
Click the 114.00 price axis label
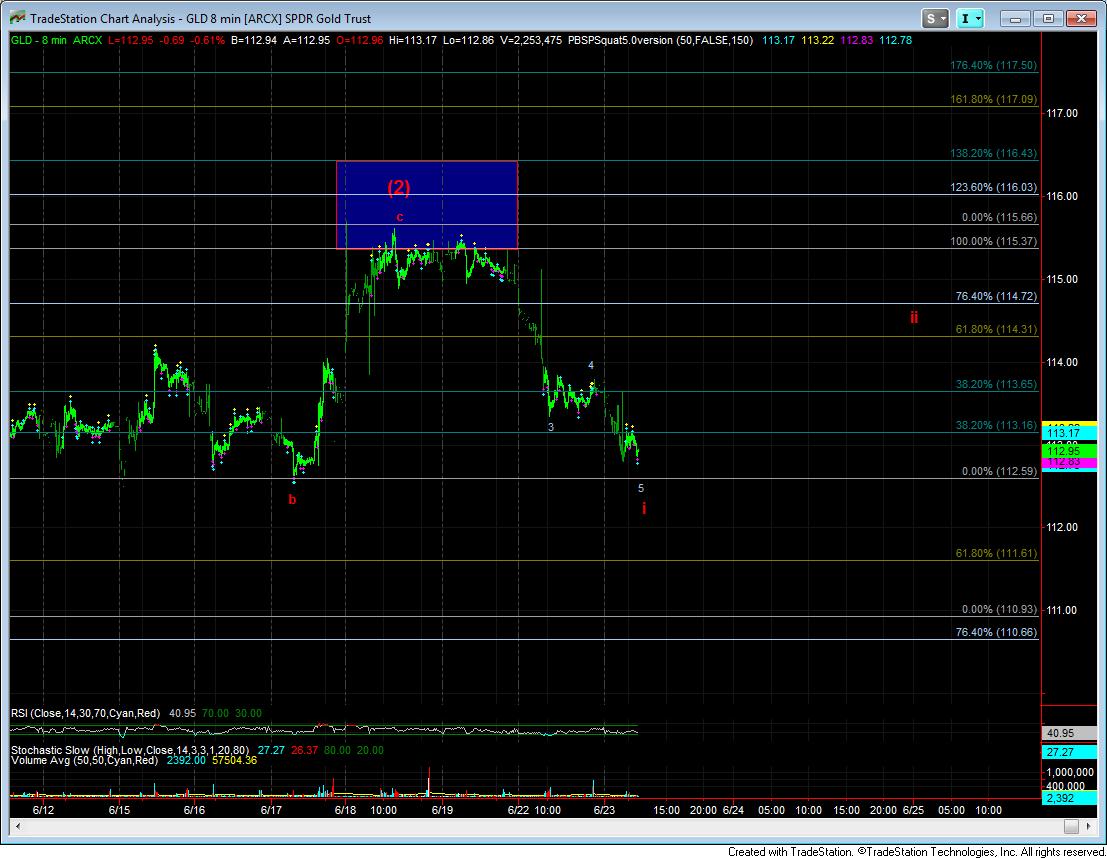click(x=1062, y=362)
